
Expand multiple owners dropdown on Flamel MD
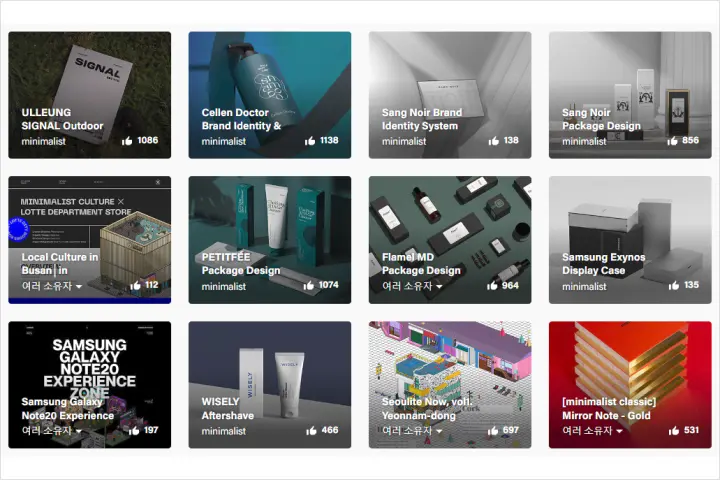(412, 286)
